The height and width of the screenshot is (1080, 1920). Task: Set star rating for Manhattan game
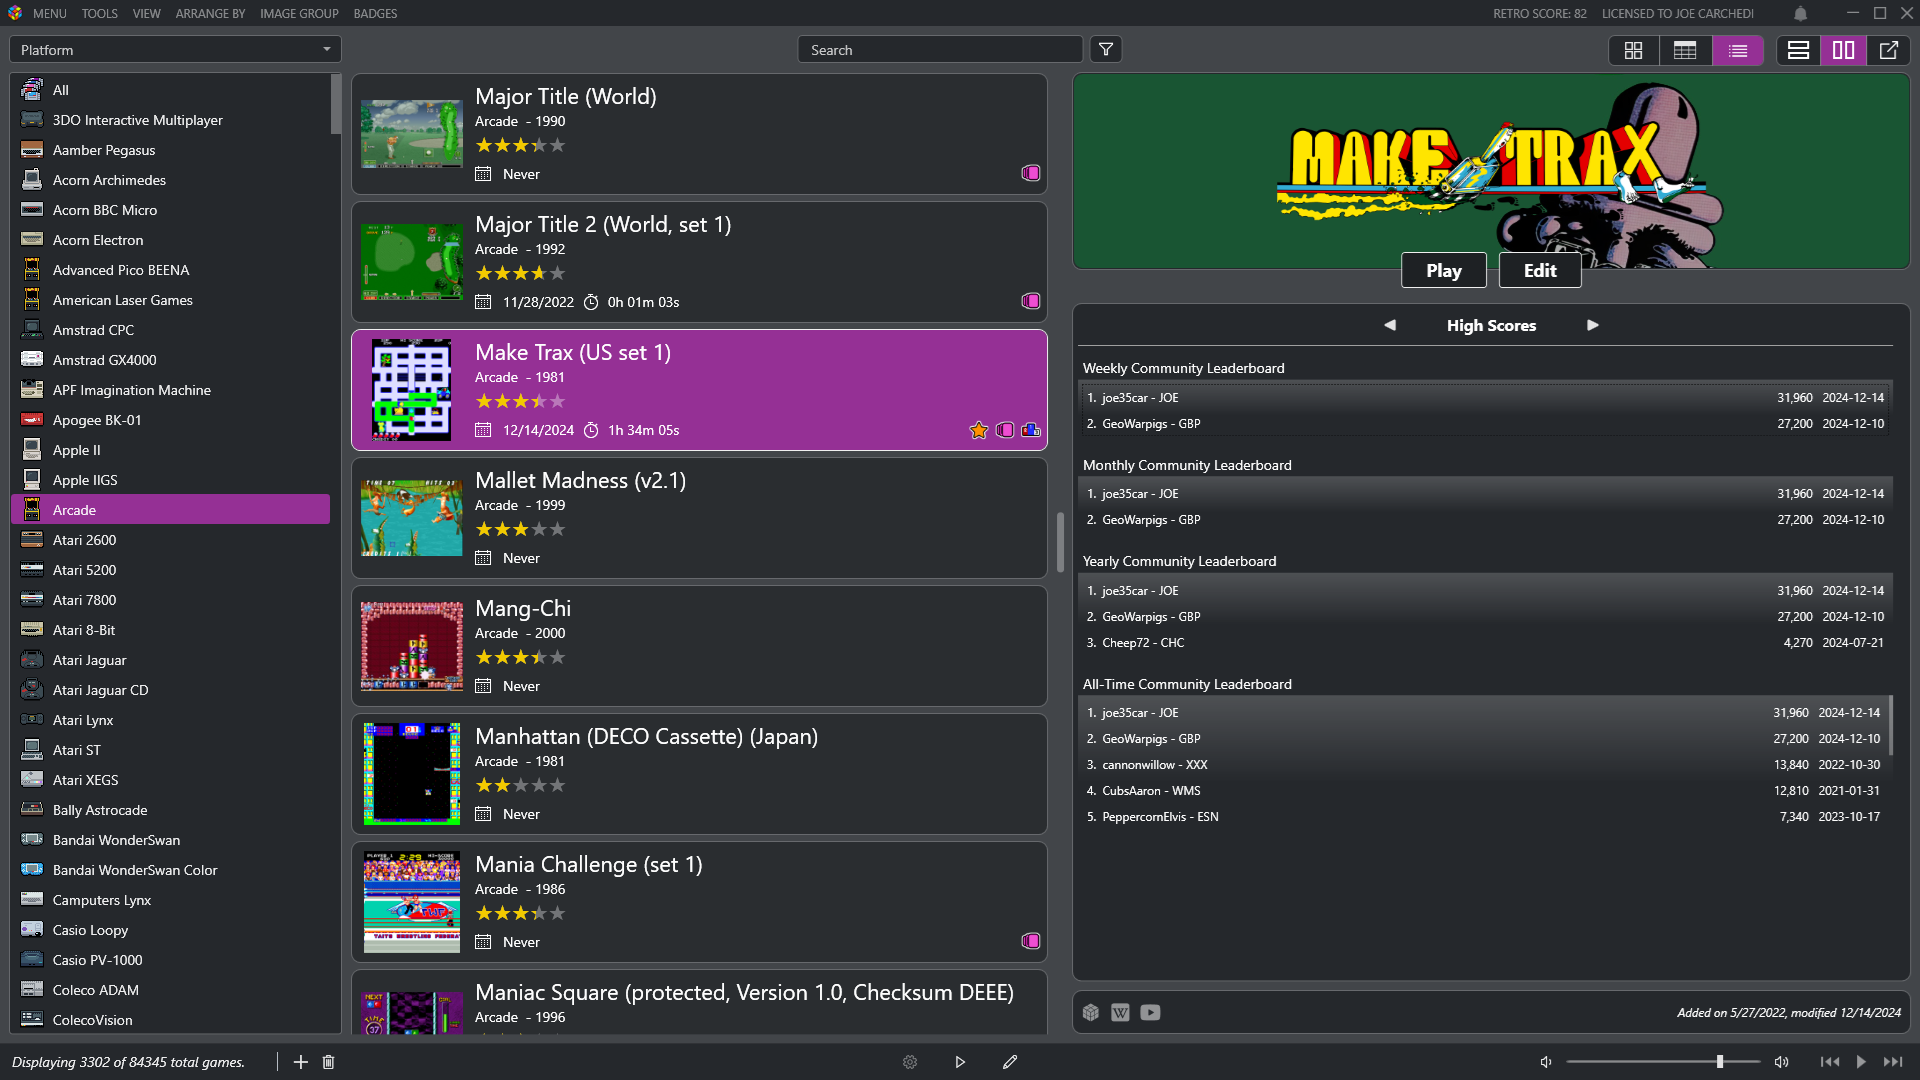[520, 785]
